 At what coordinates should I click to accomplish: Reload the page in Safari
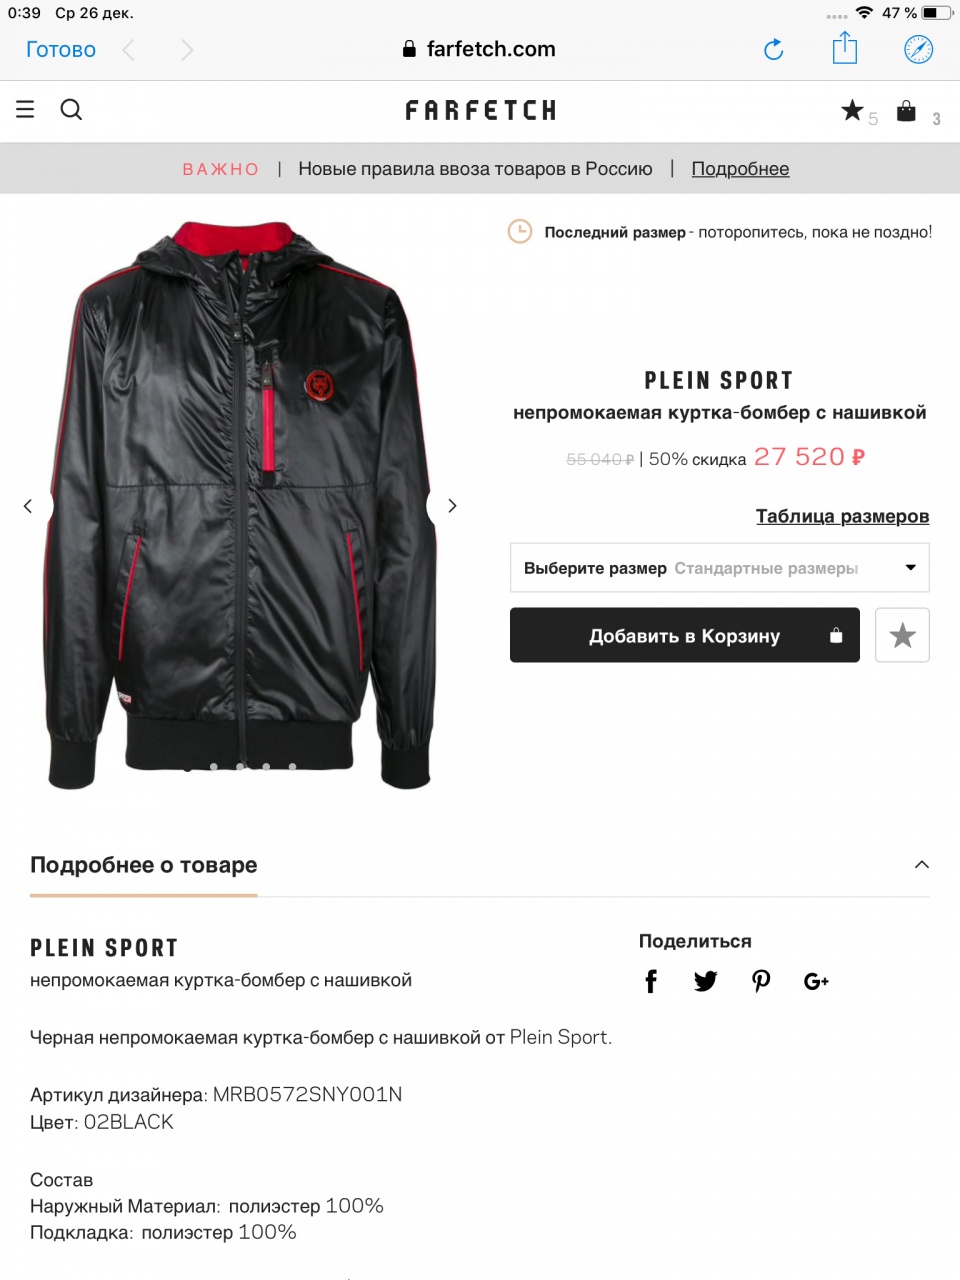coord(773,49)
